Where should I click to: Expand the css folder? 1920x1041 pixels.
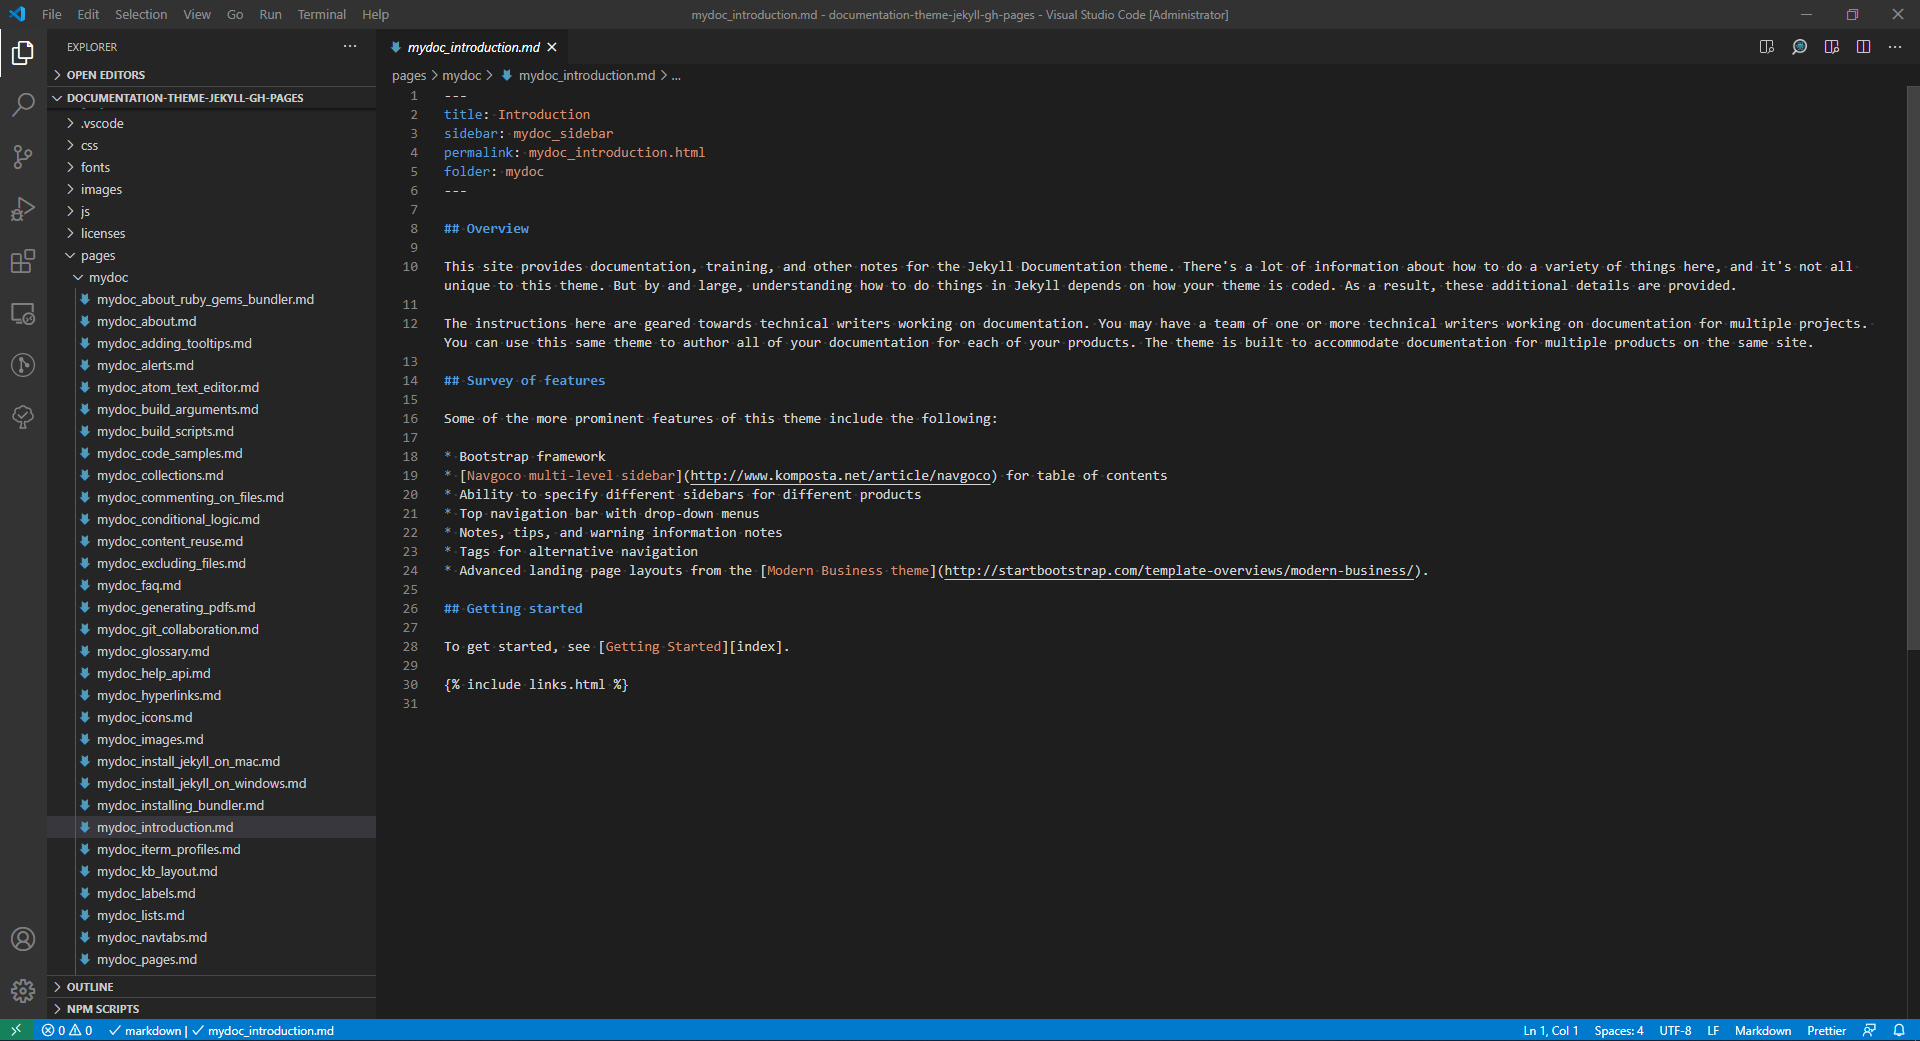(x=212, y=145)
